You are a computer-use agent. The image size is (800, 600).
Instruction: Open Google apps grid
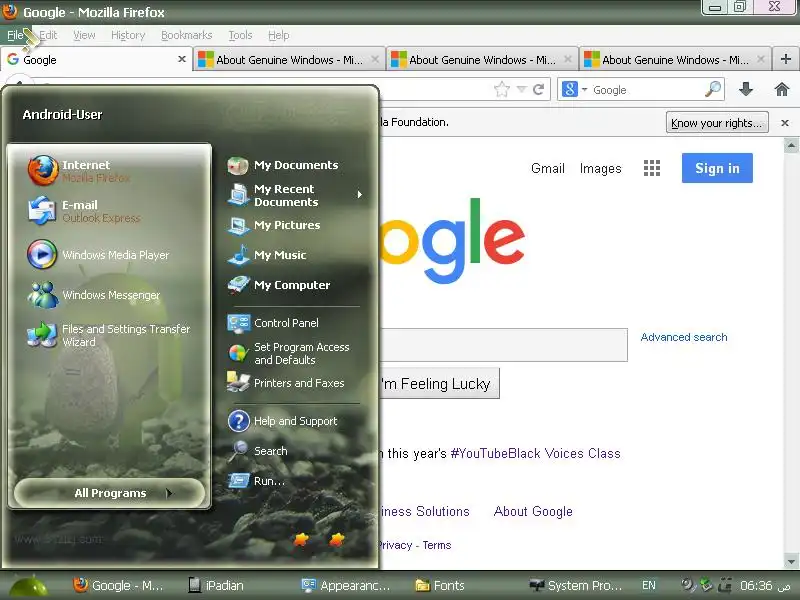652,168
